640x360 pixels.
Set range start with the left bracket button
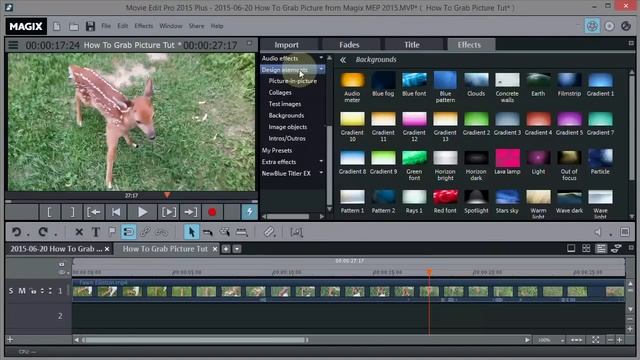(49, 212)
